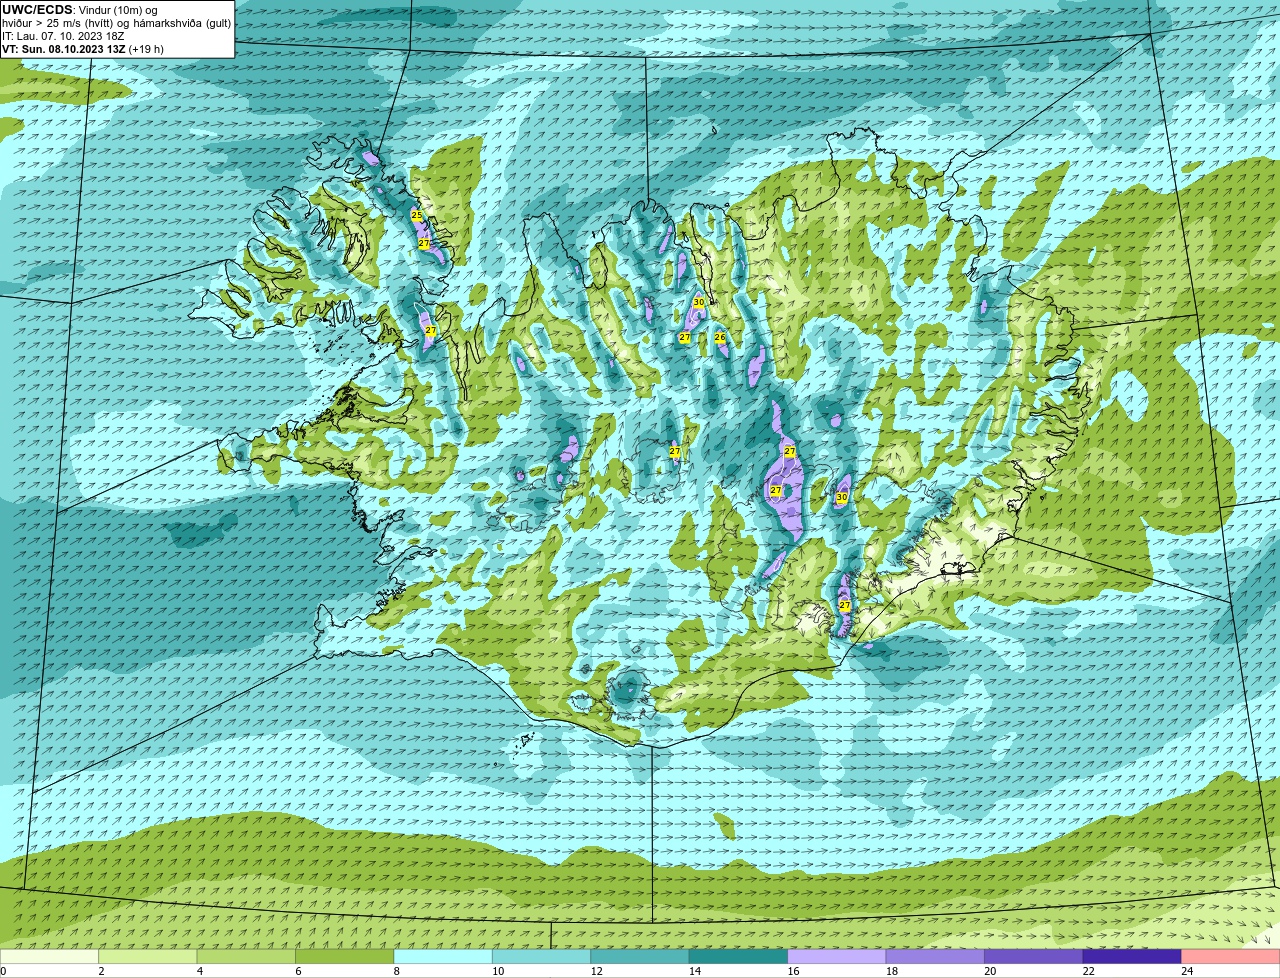Pick the dark indigo 22–24 m/s scale swatch
This screenshot has height=978, width=1280.
pos(1133,956)
